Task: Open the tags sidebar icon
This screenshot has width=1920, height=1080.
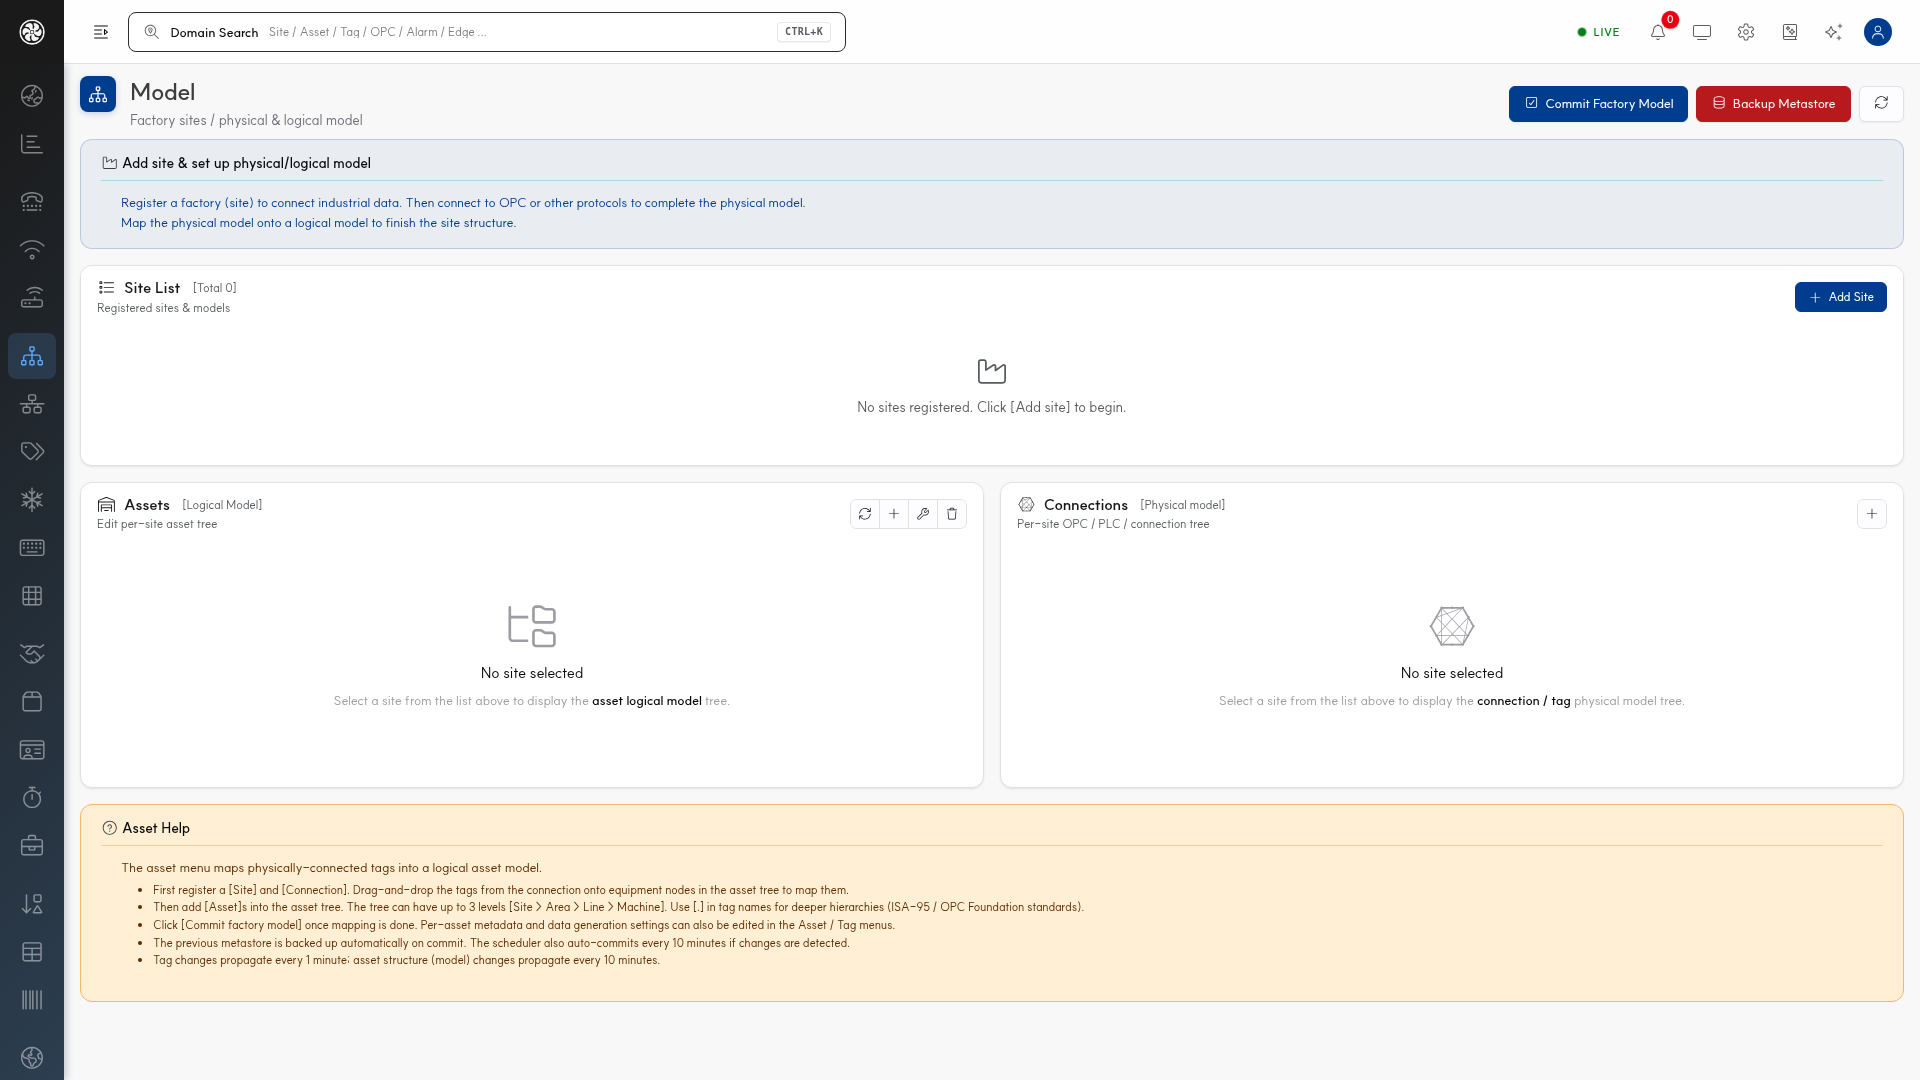Action: [x=32, y=451]
